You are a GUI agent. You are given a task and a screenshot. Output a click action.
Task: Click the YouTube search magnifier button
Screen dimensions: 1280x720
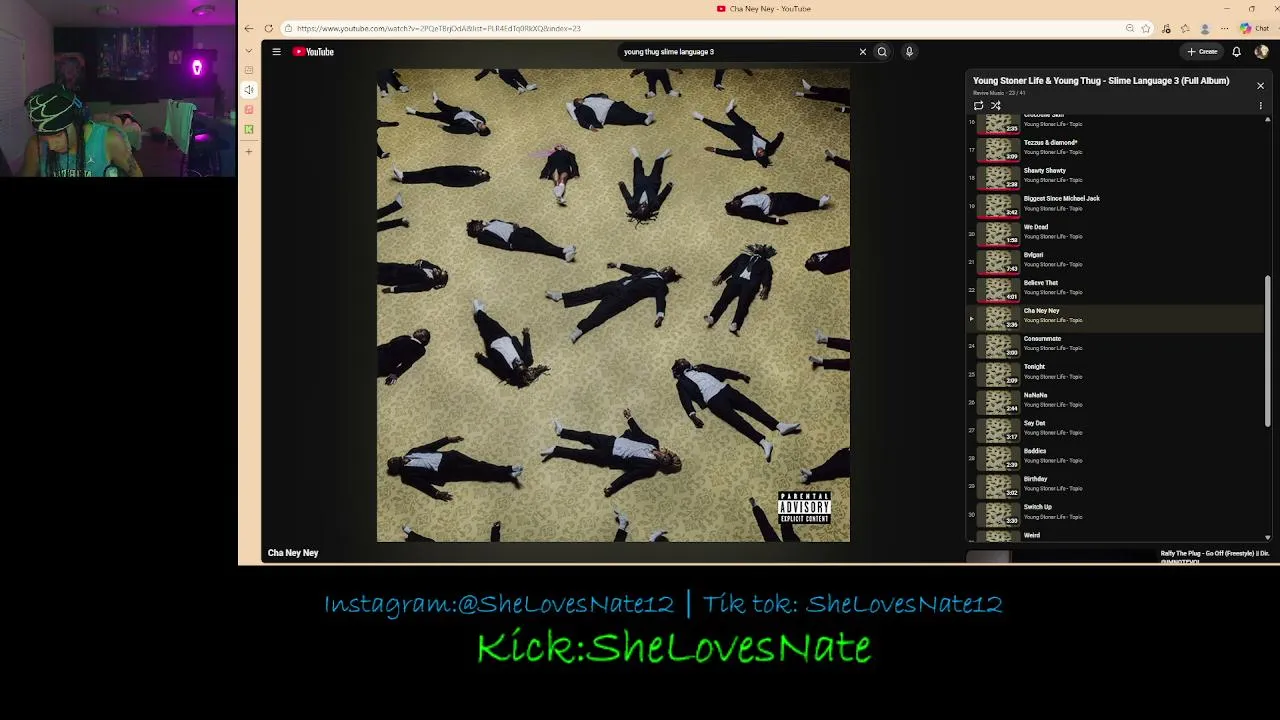(882, 52)
